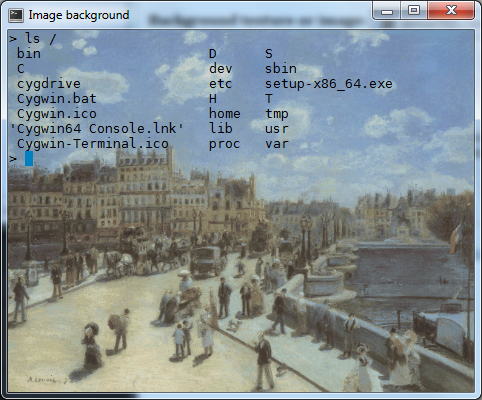Click the usr directory entry
This screenshot has height=400, width=482.
click(x=277, y=129)
